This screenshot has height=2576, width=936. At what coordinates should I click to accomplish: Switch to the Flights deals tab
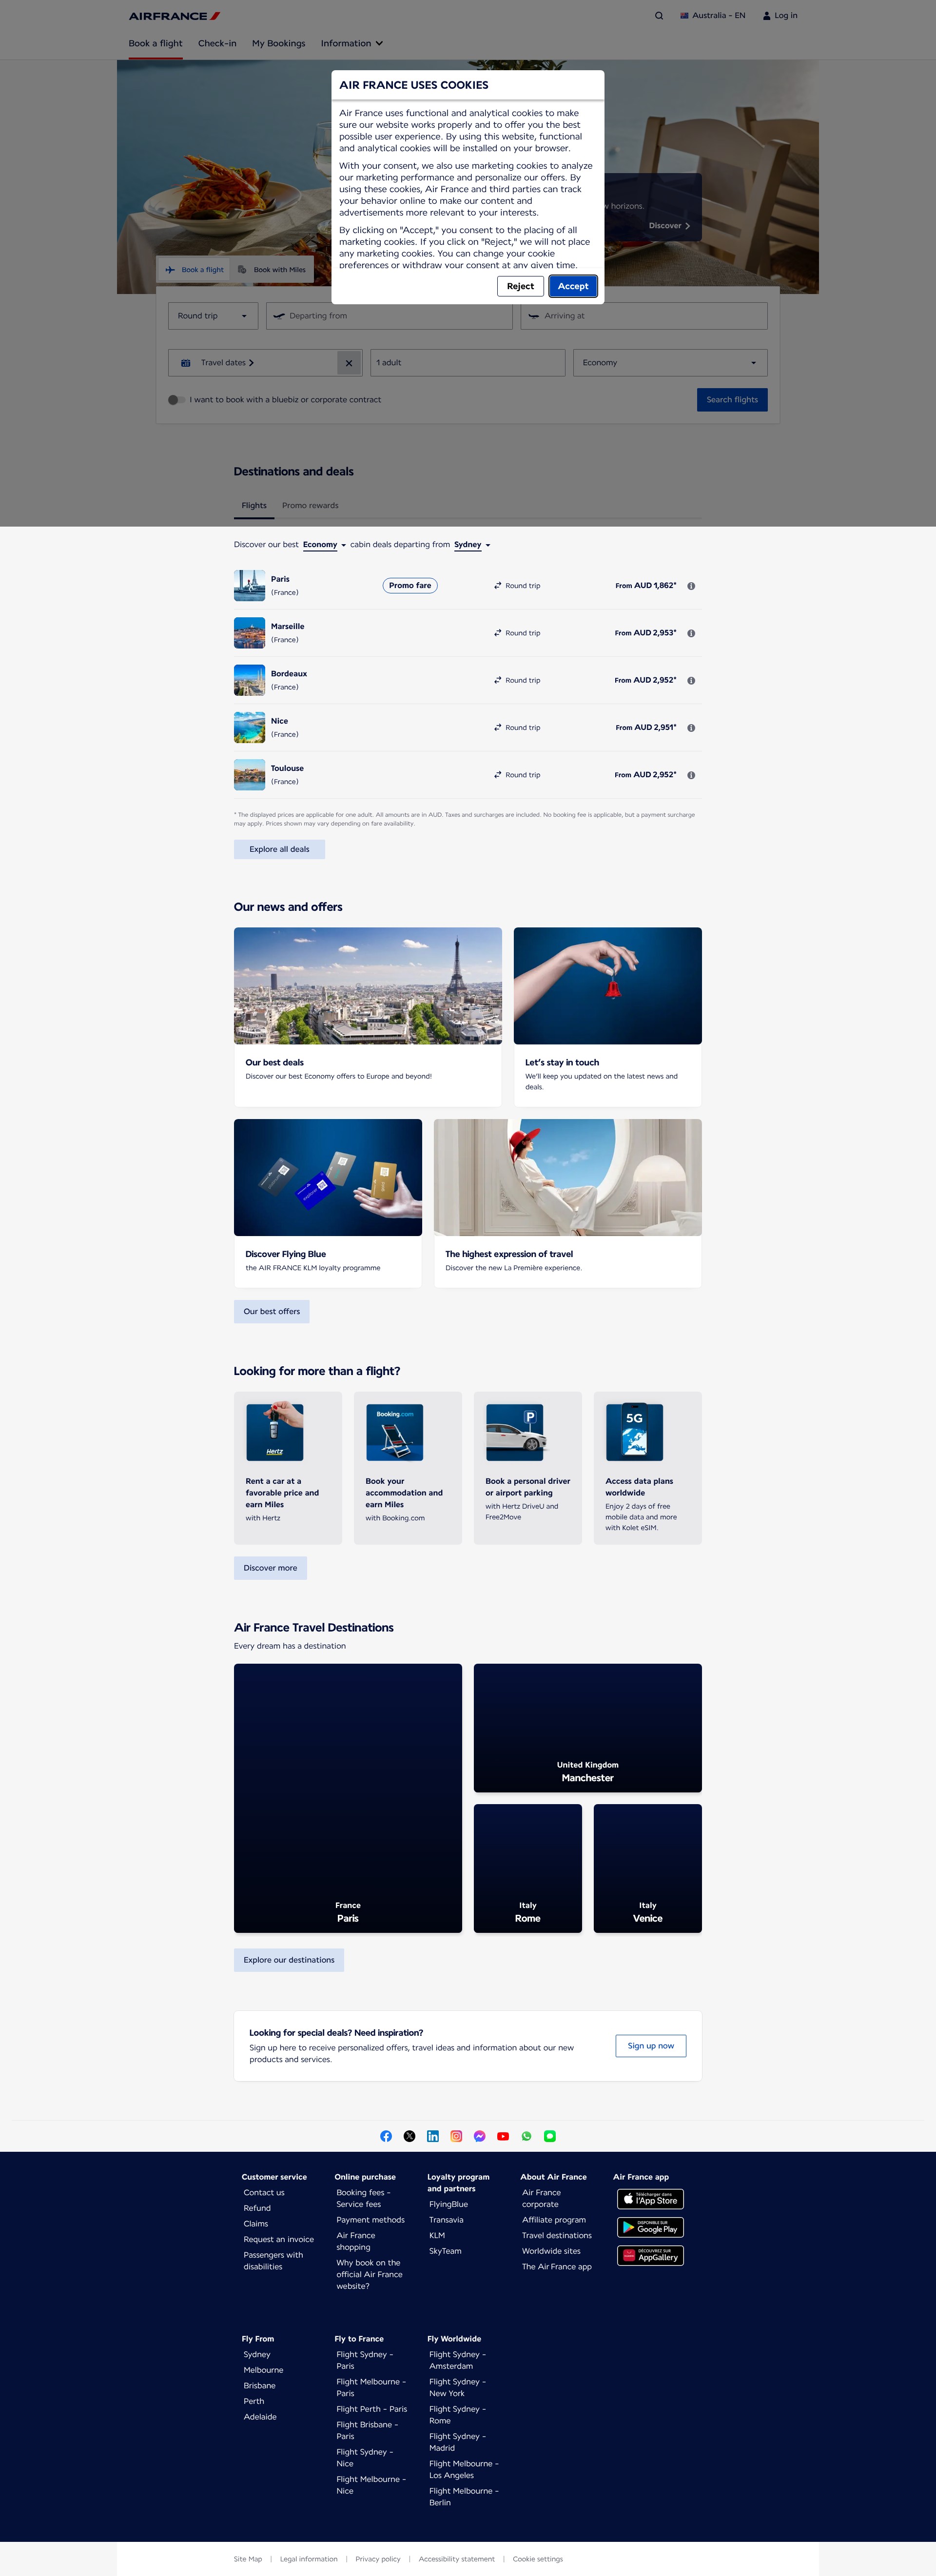(254, 506)
